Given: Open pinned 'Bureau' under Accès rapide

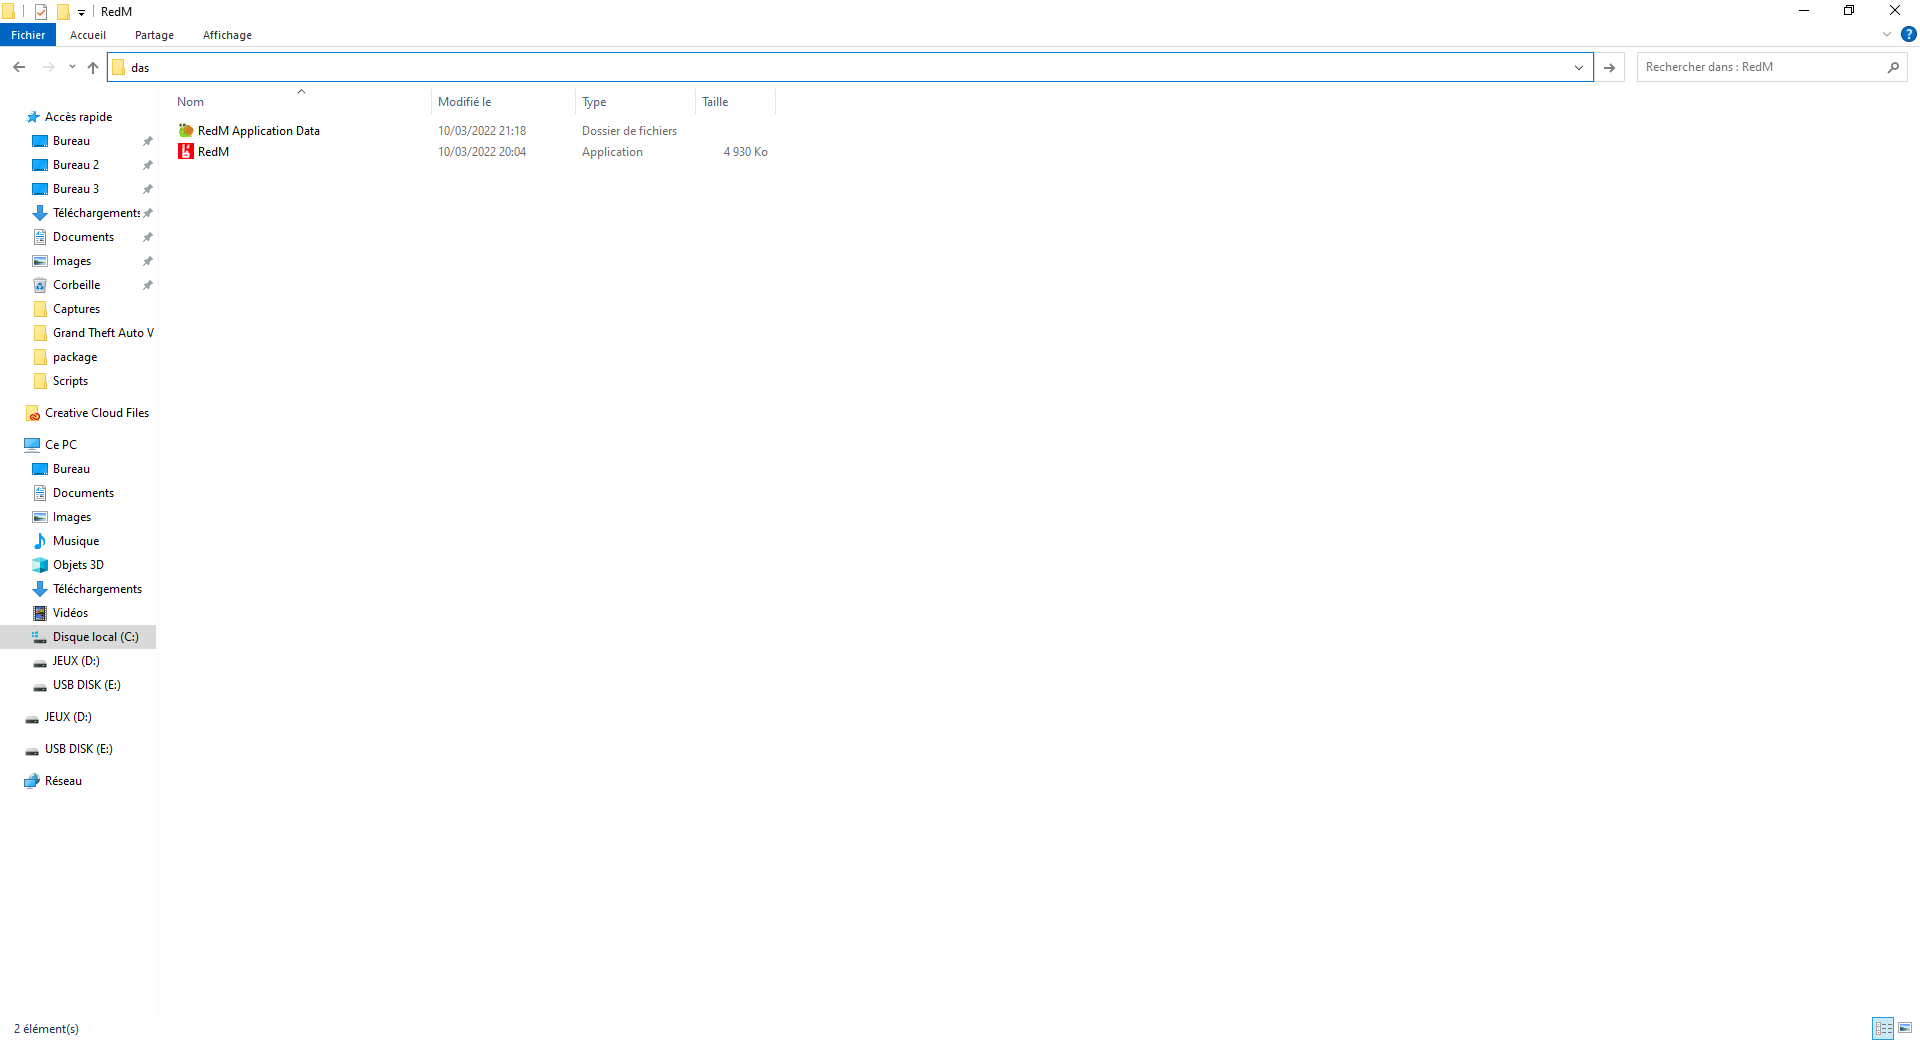Looking at the screenshot, I should click(71, 141).
